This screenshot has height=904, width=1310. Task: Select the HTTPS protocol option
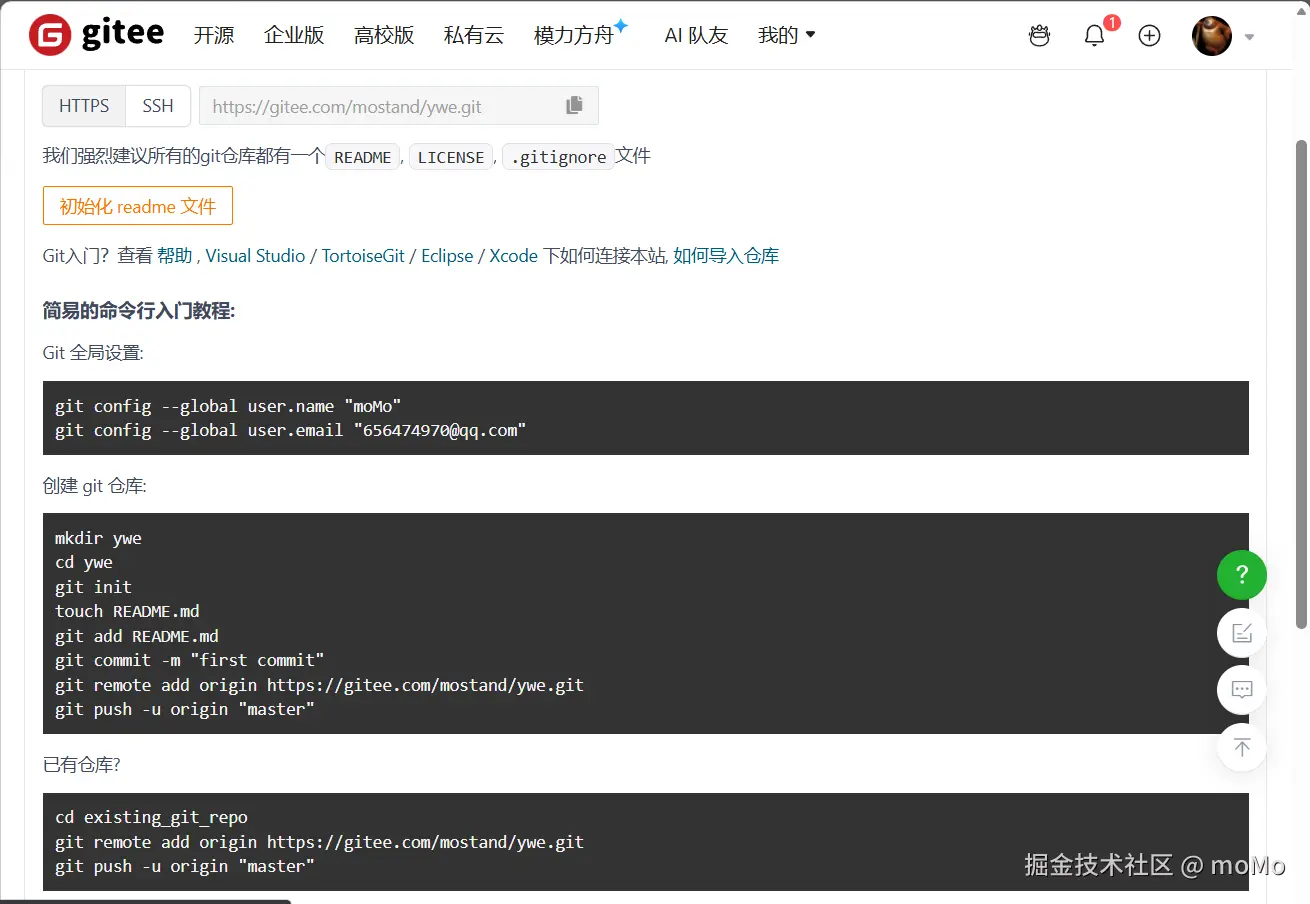coord(84,106)
